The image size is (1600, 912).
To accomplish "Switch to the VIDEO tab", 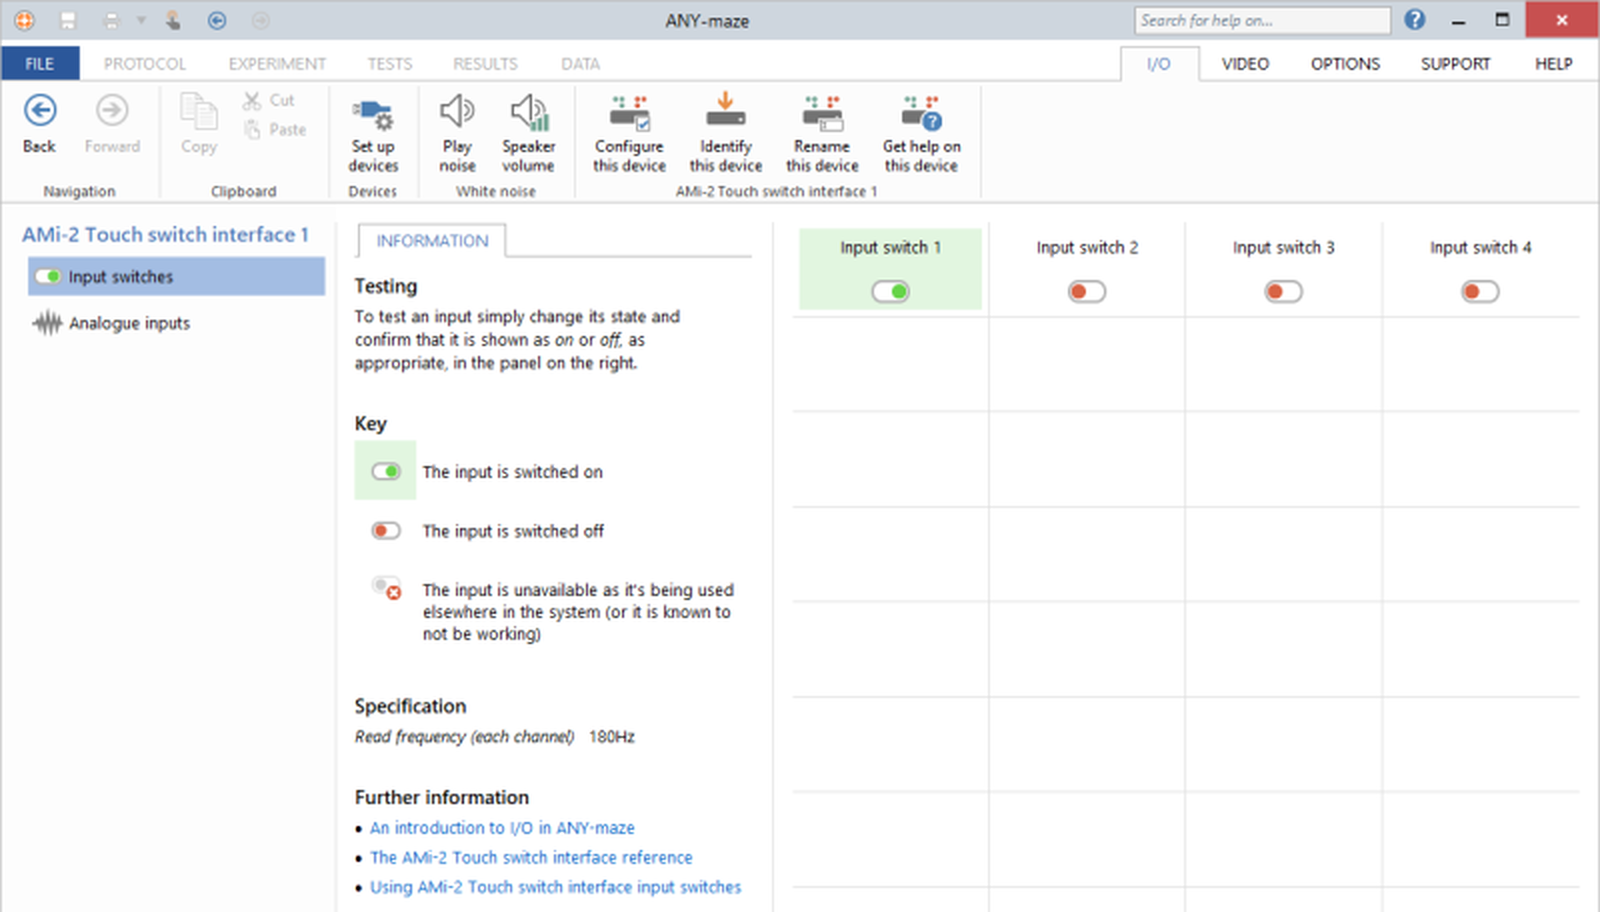I will tap(1245, 63).
